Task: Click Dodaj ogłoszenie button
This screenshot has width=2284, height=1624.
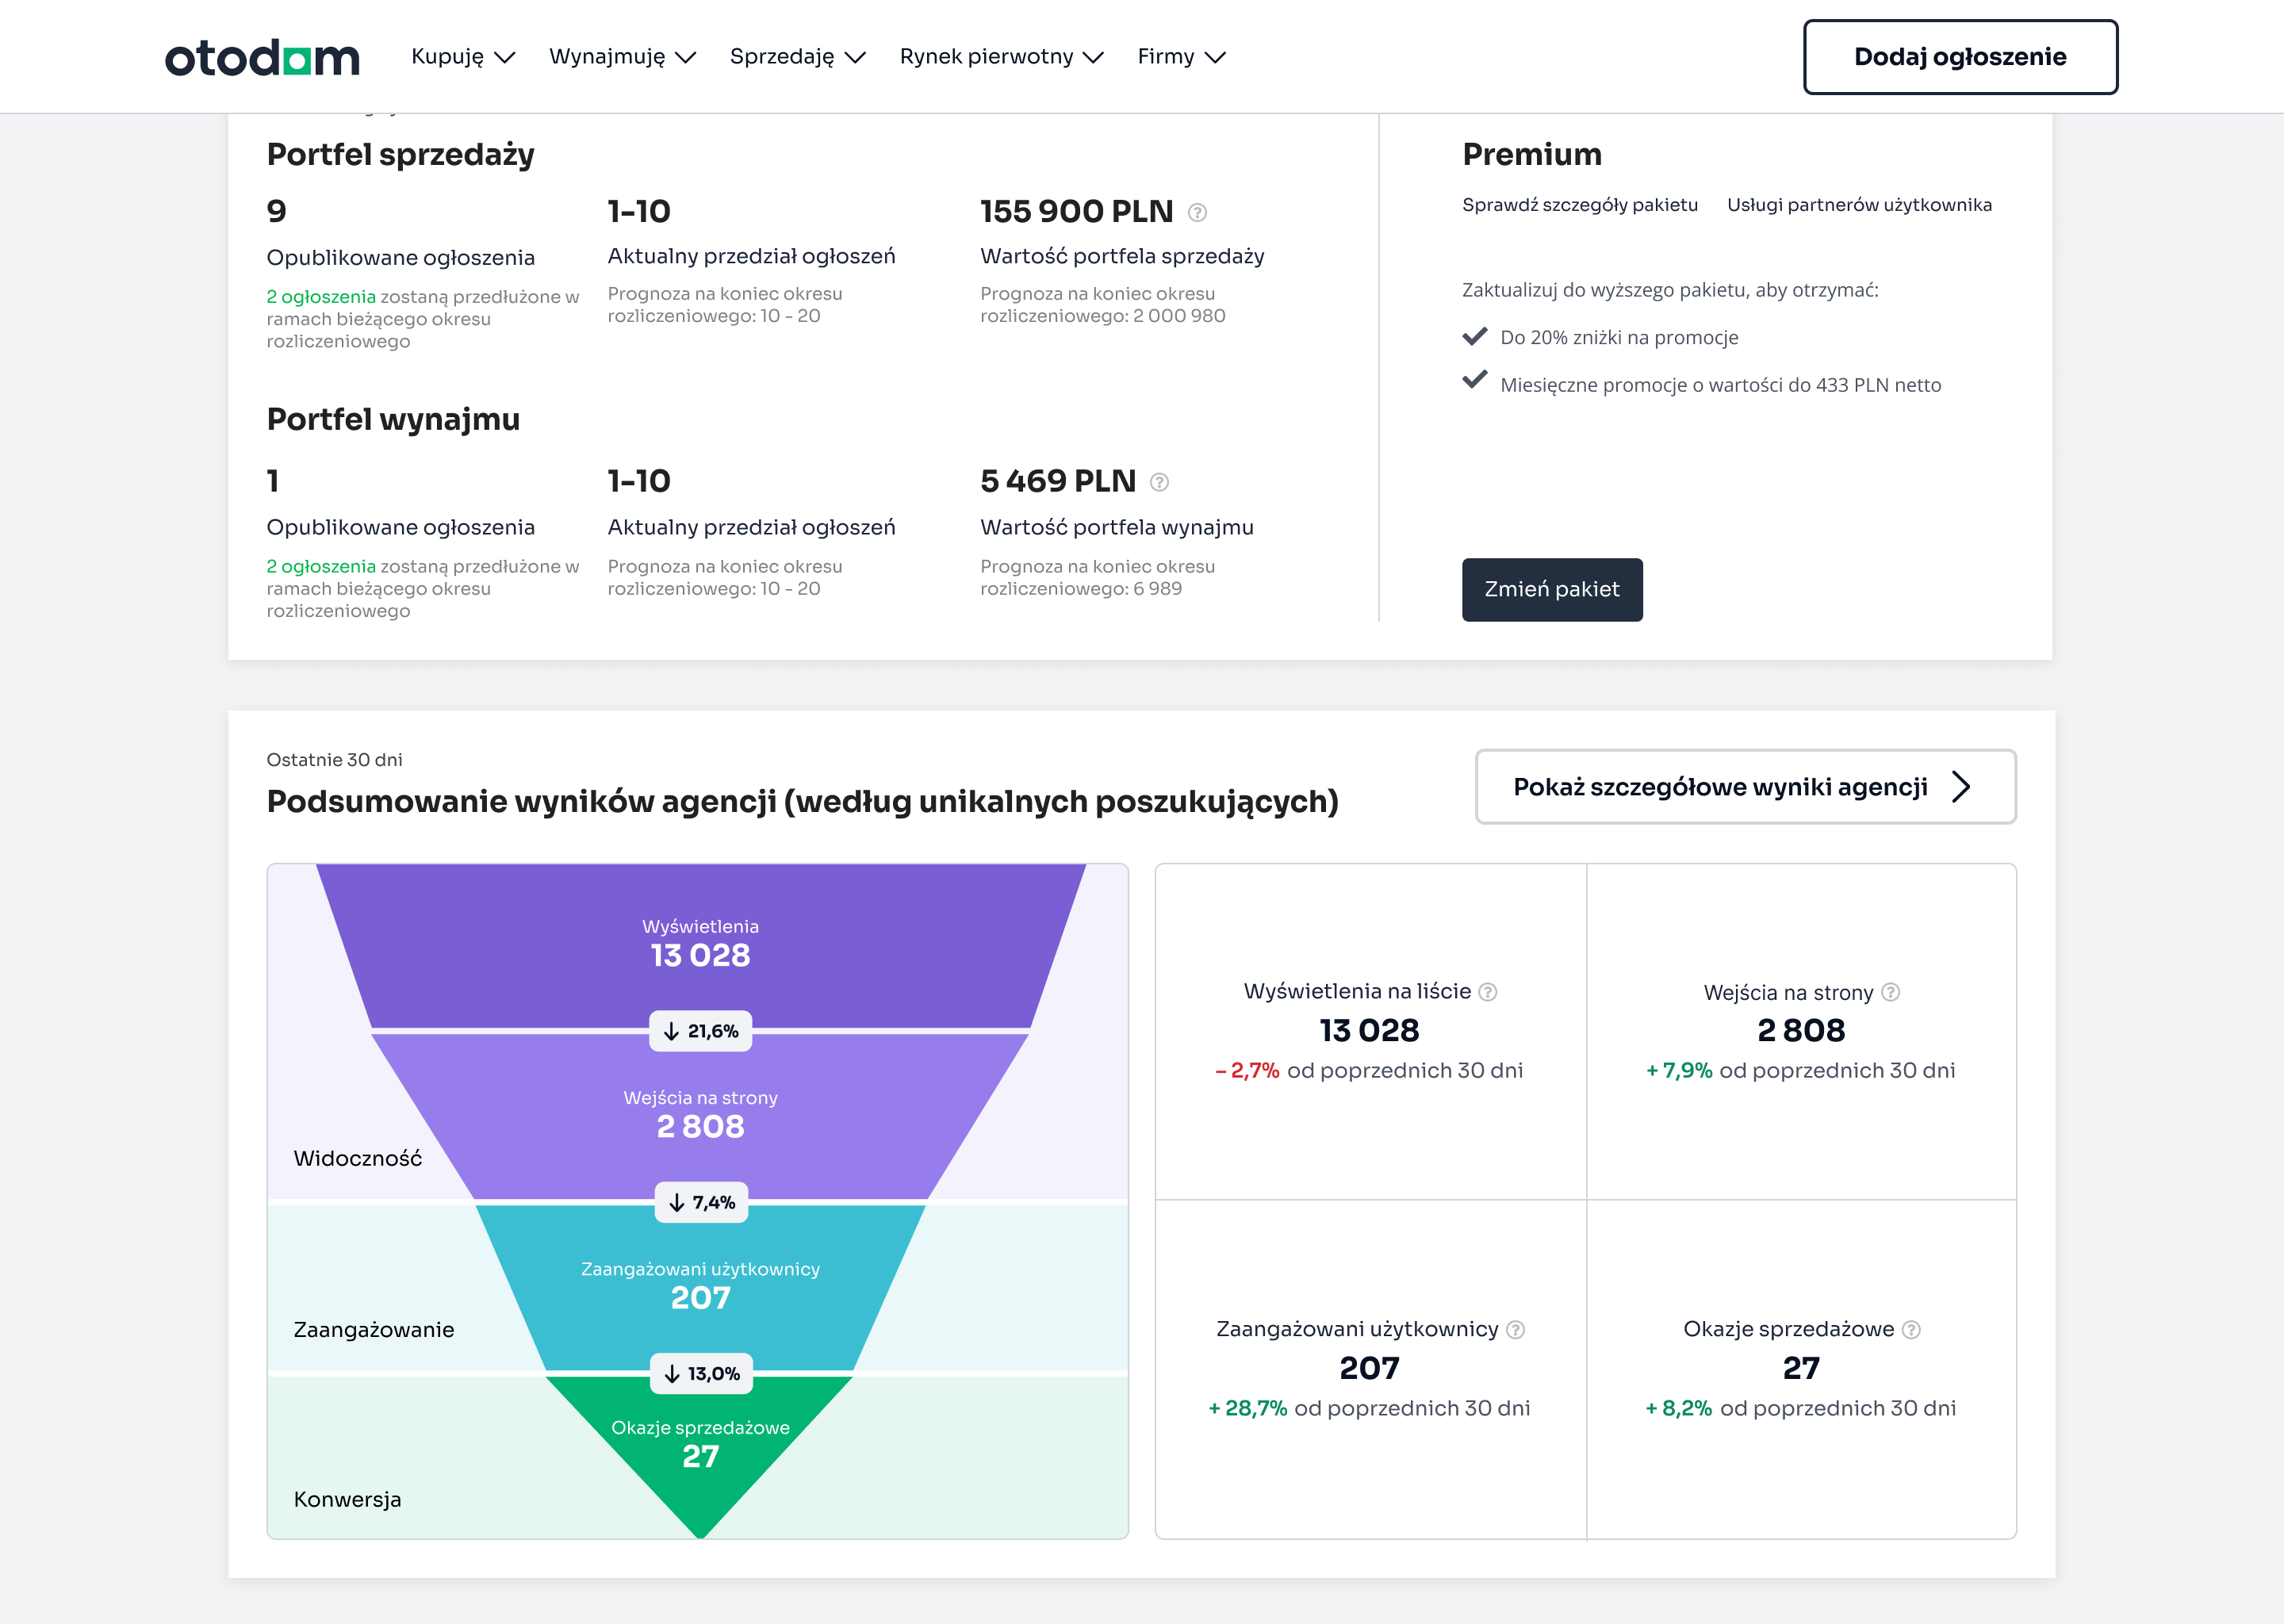Action: click(1959, 57)
